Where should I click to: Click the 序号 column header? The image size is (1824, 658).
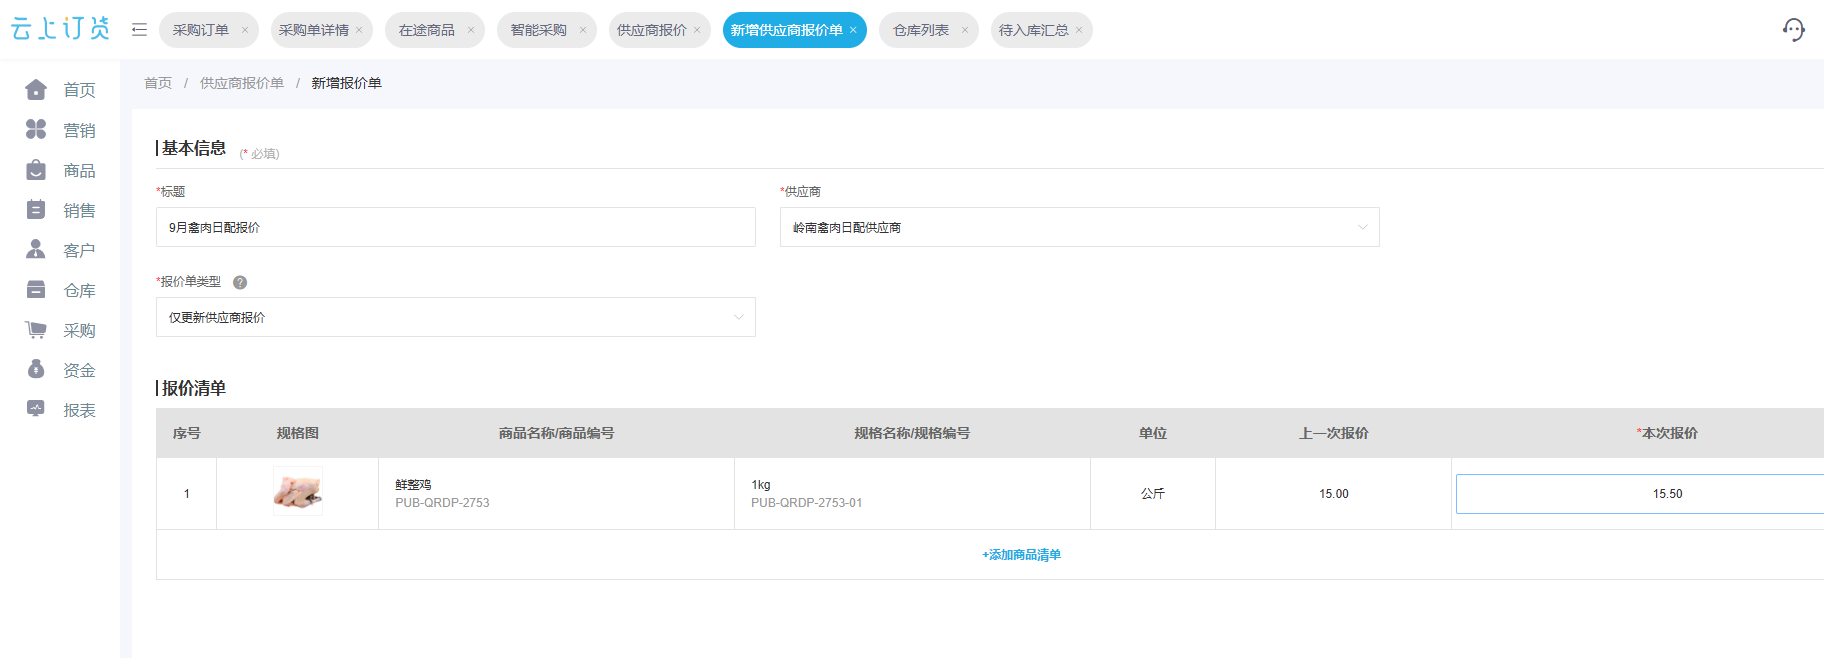187,433
